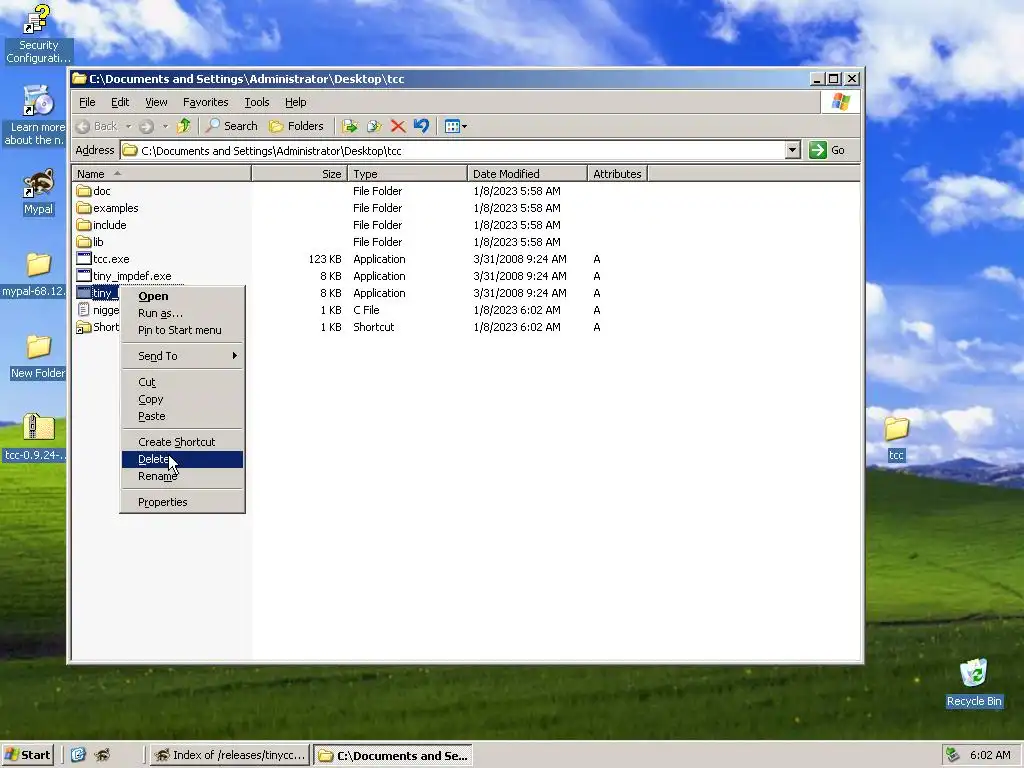Image resolution: width=1024 pixels, height=768 pixels.
Task: Select Create Shortcut in context menu
Action: coord(182,442)
